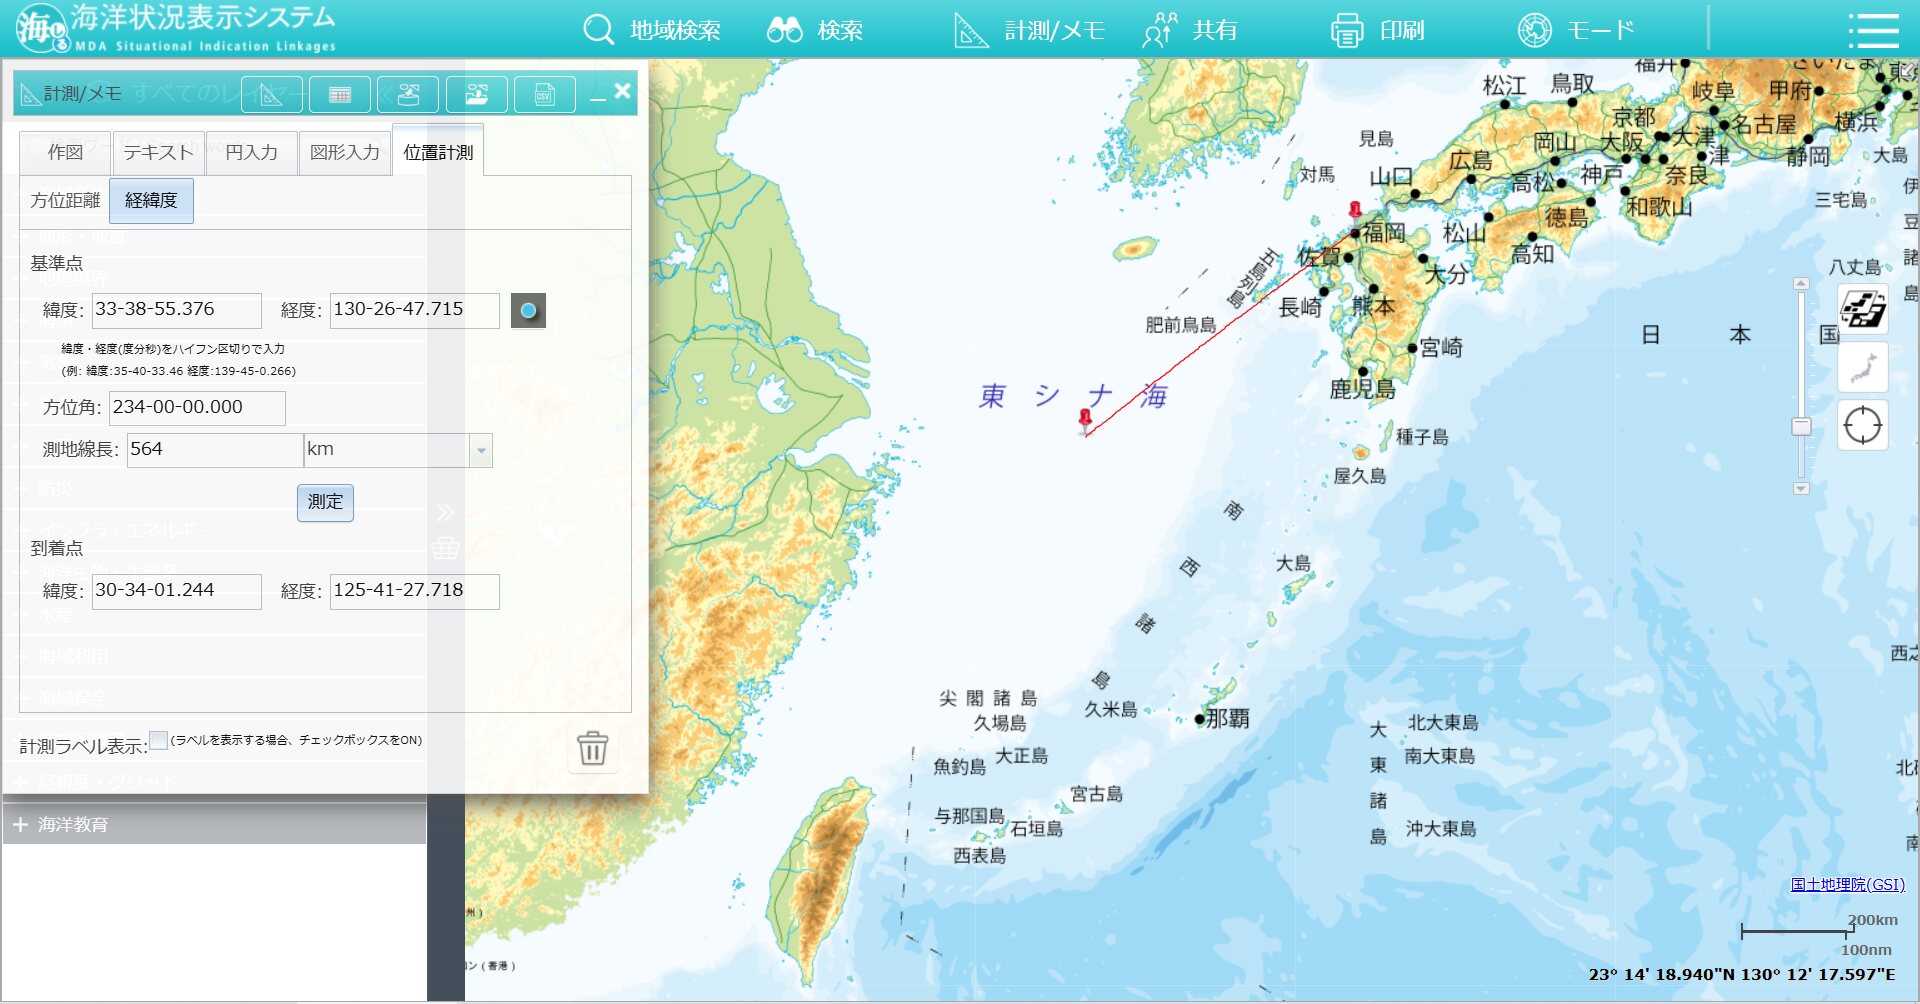The width and height of the screenshot is (1920, 1004).
Task: Click the zoom slider up arrow
Action: 1801,283
